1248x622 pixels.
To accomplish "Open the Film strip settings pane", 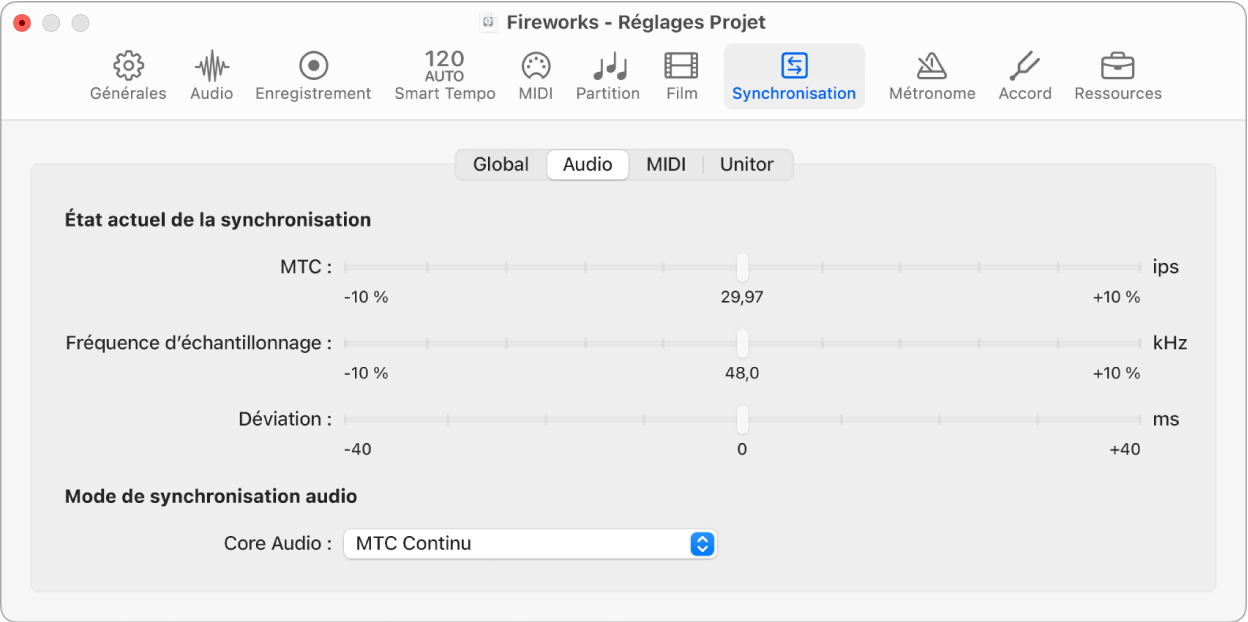I will coord(681,67).
